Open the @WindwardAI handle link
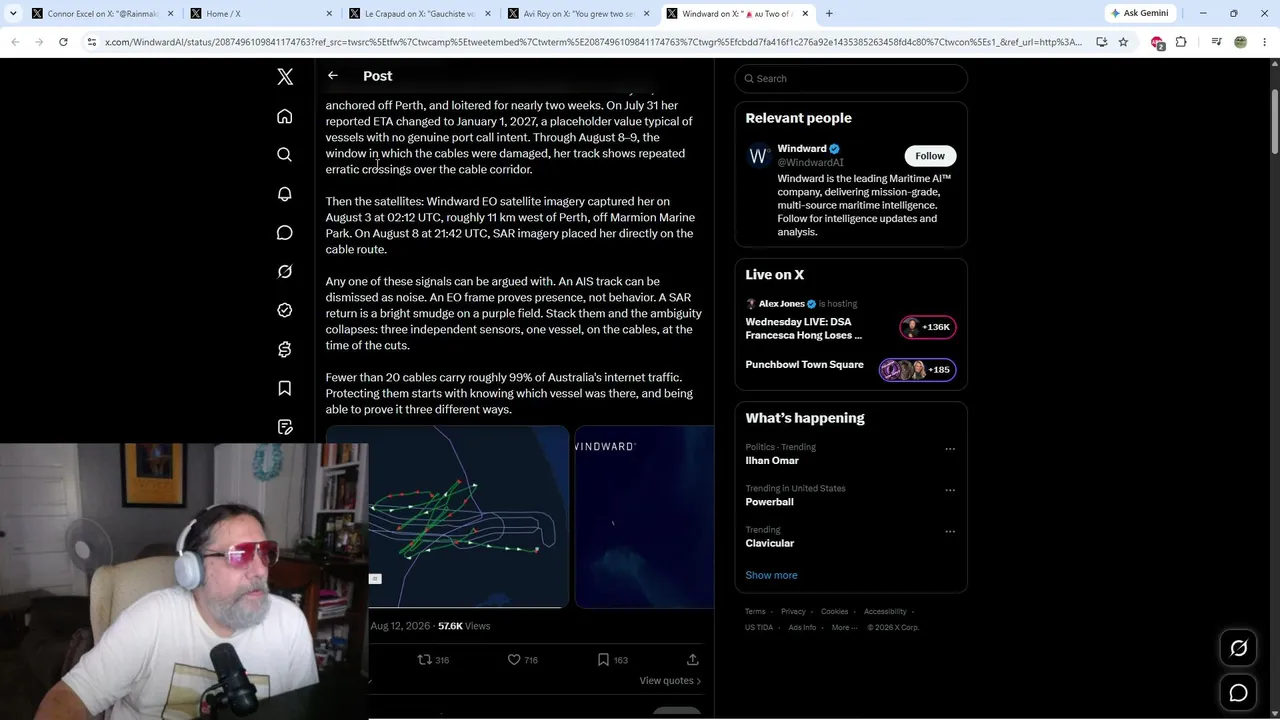This screenshot has width=1280, height=720. (811, 162)
